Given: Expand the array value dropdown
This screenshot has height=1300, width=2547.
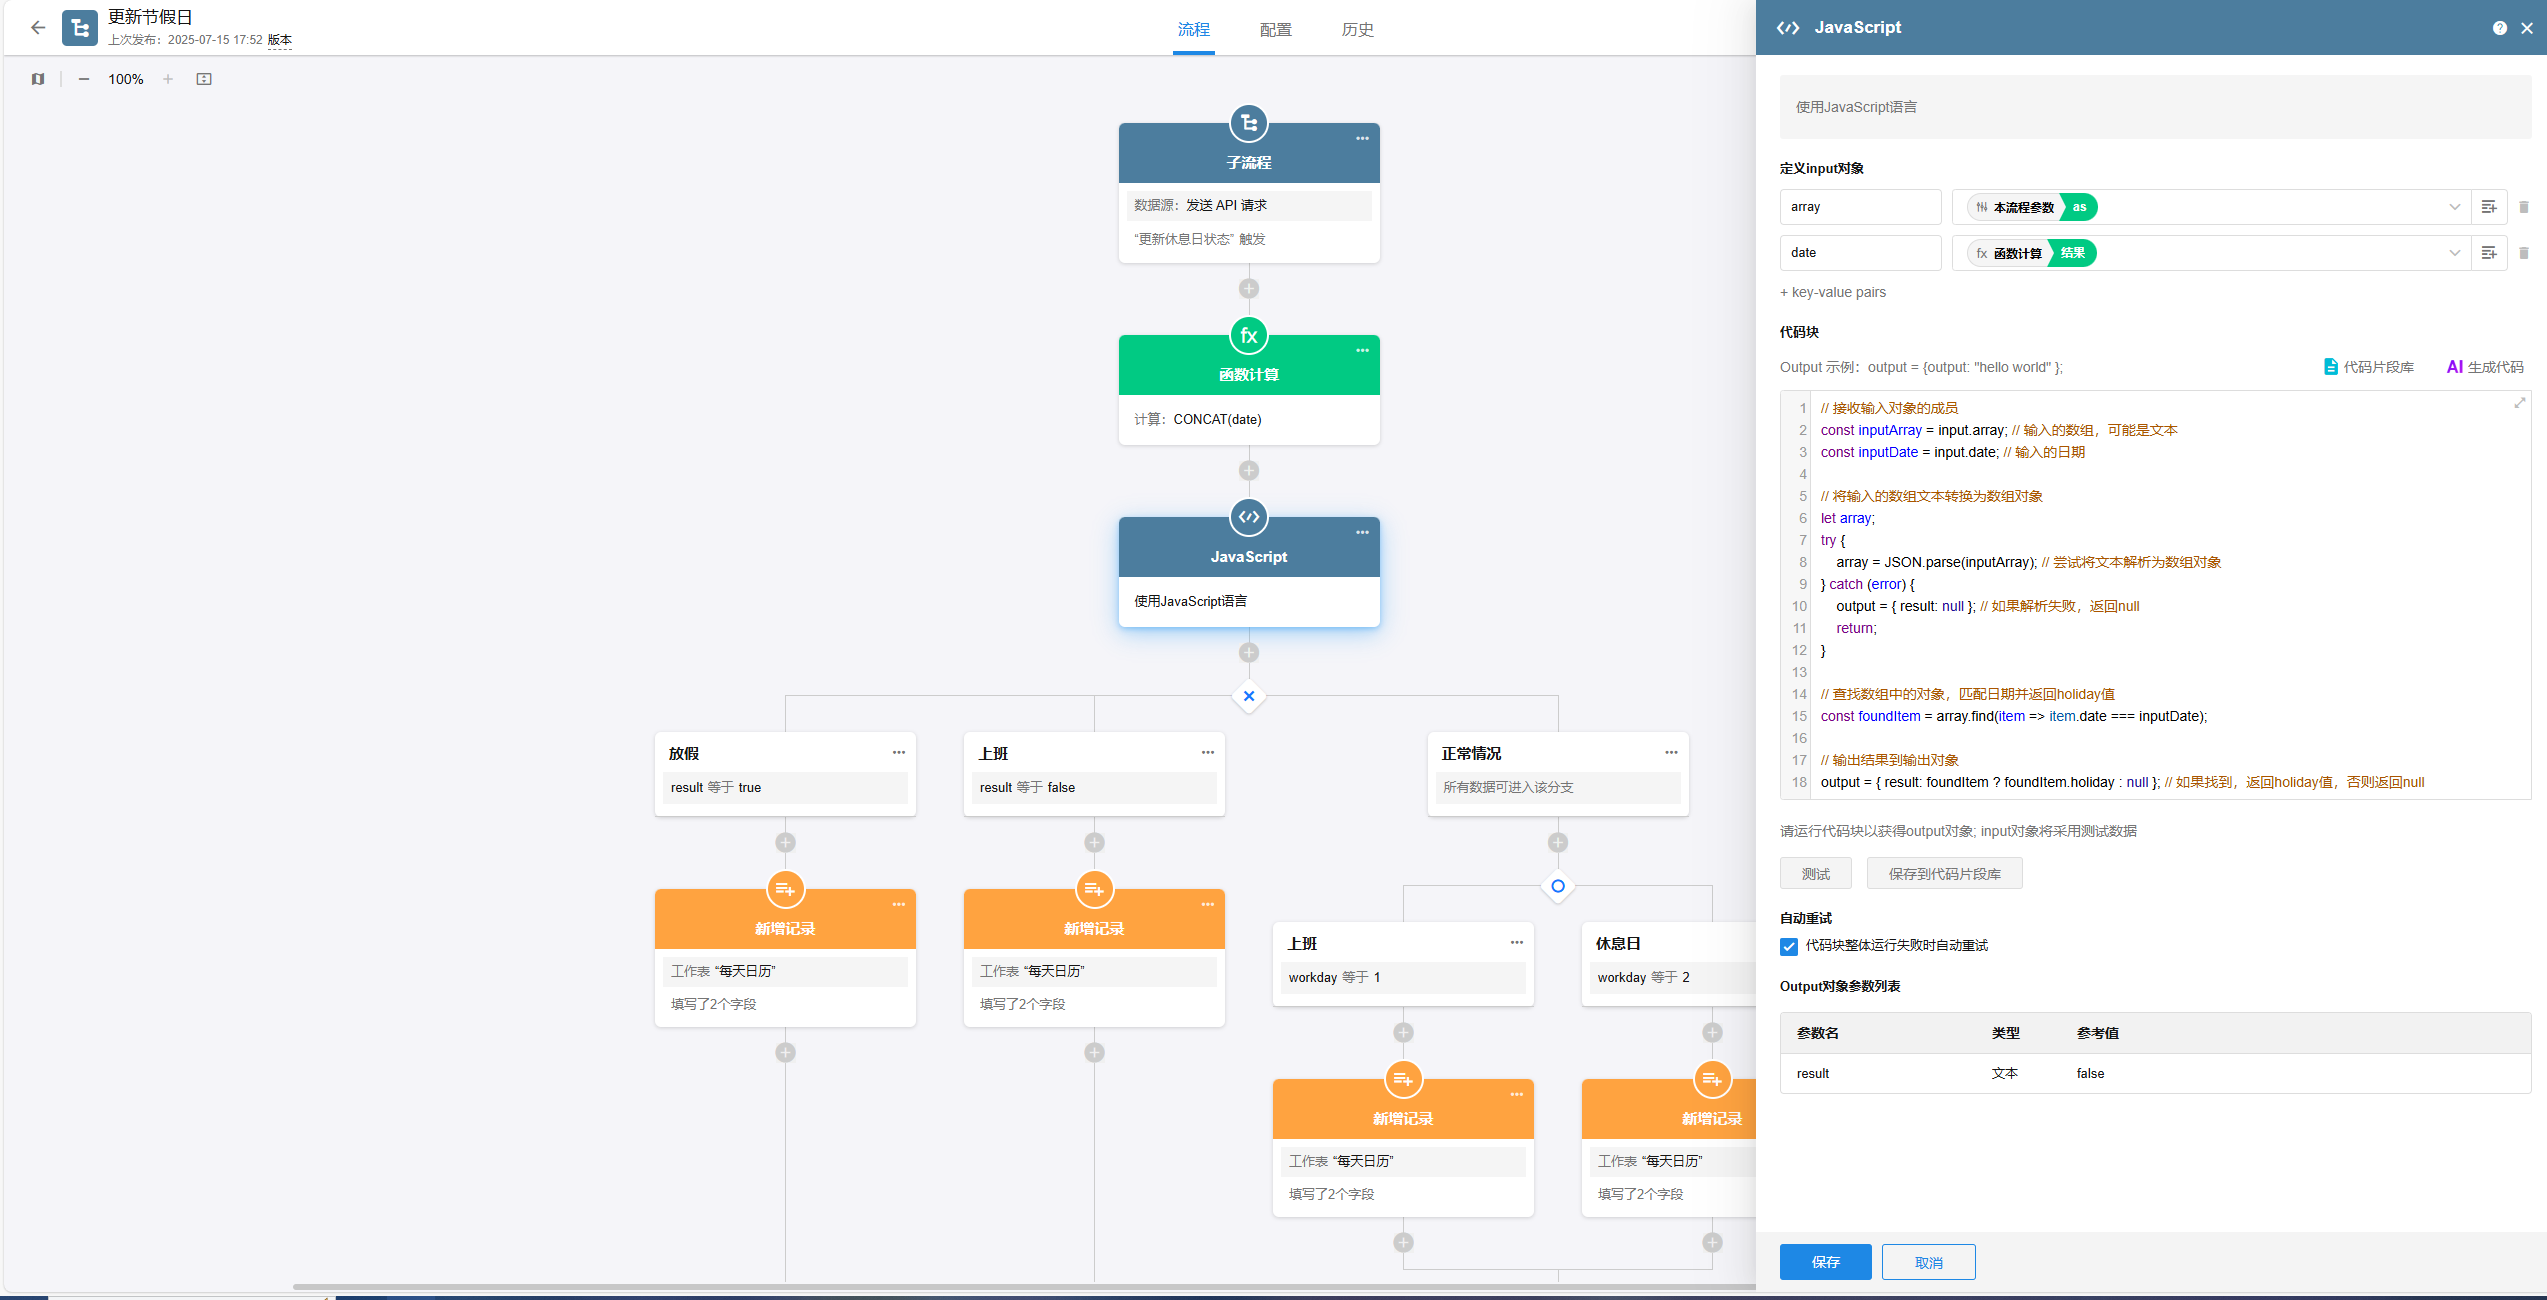Looking at the screenshot, I should (2454, 207).
